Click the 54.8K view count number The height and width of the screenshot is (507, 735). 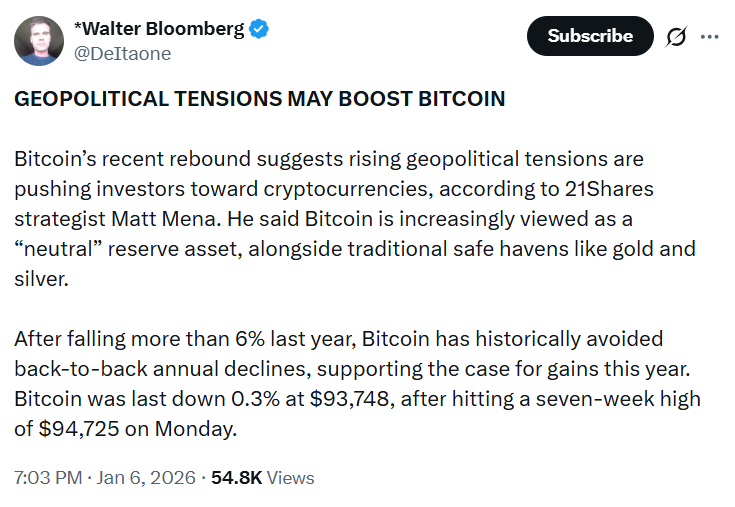coord(235,478)
